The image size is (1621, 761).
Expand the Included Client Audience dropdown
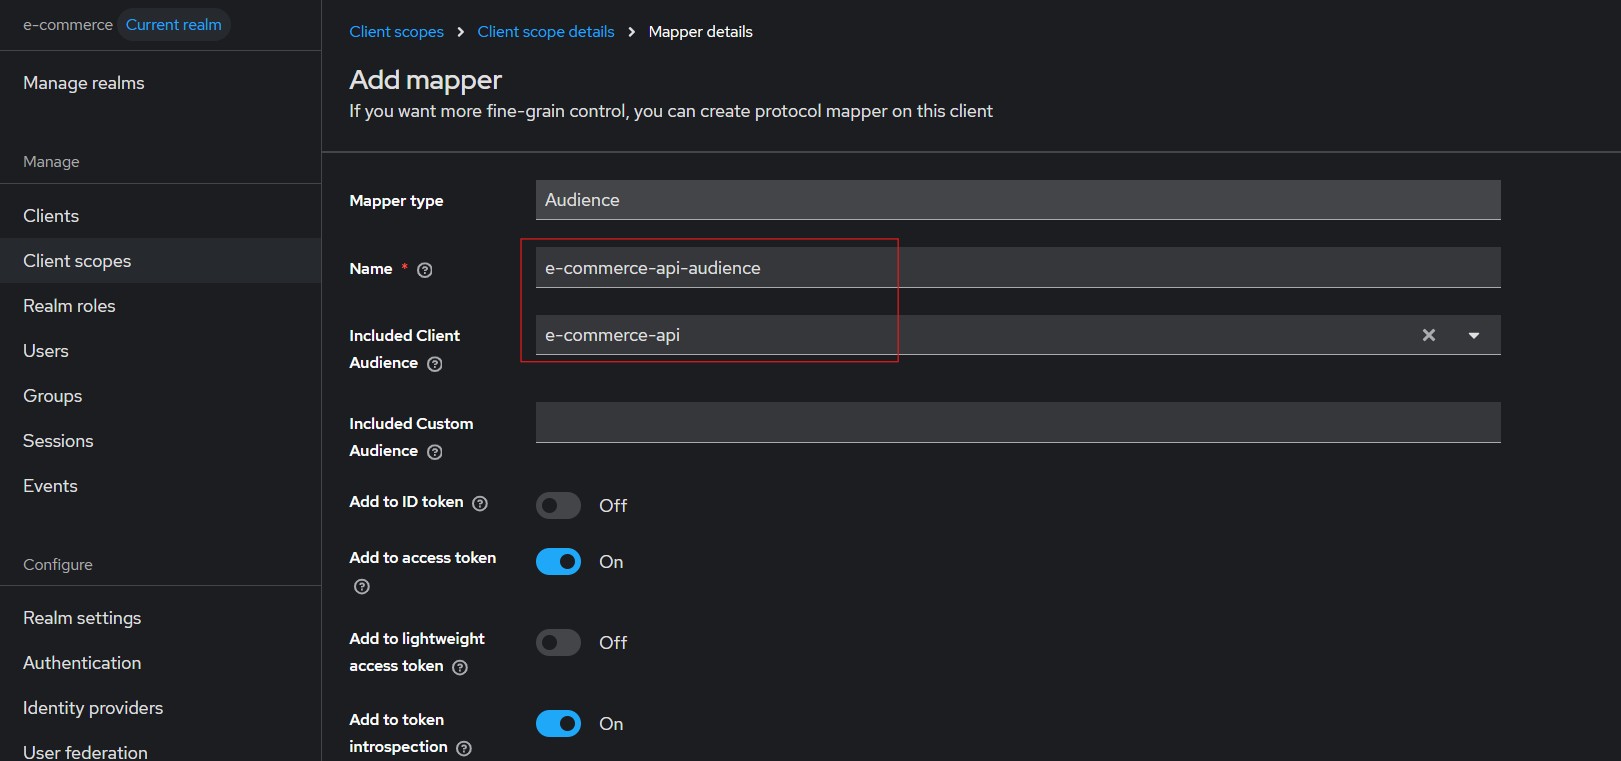pos(1473,335)
